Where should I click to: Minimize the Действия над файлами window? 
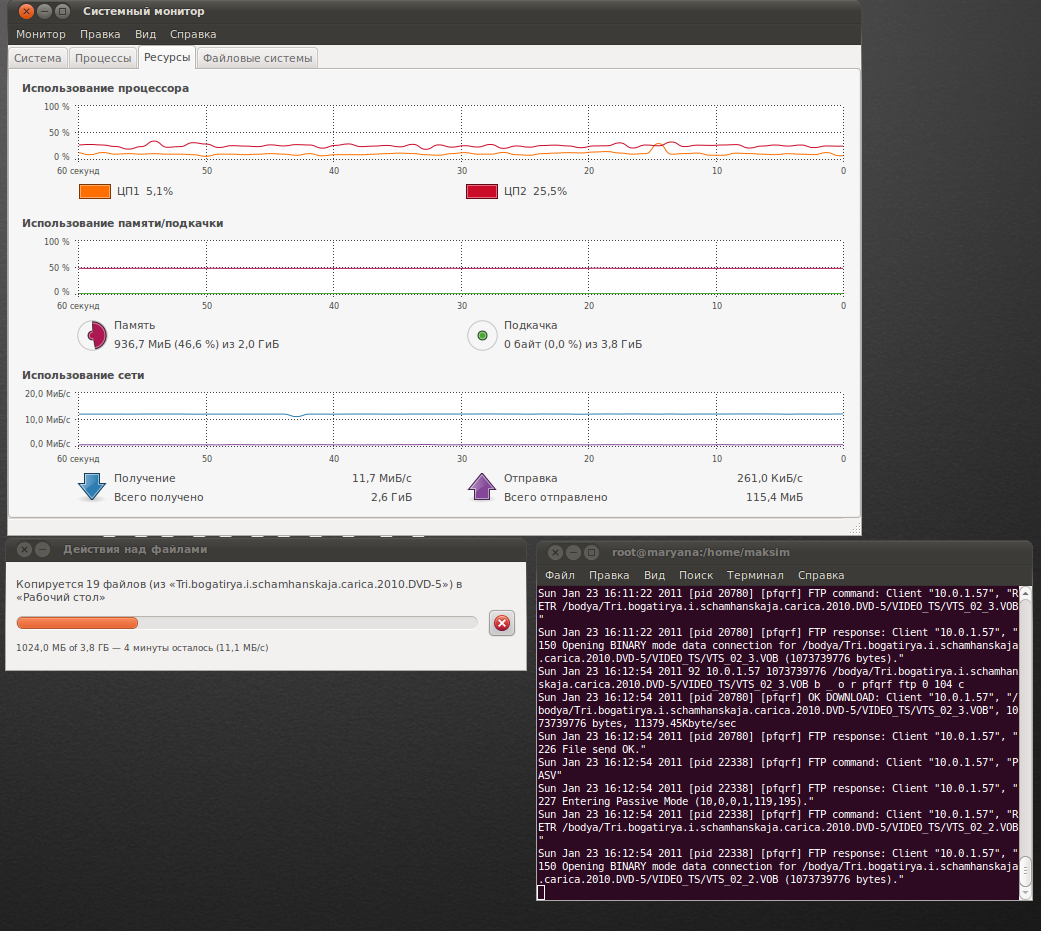pos(42,549)
